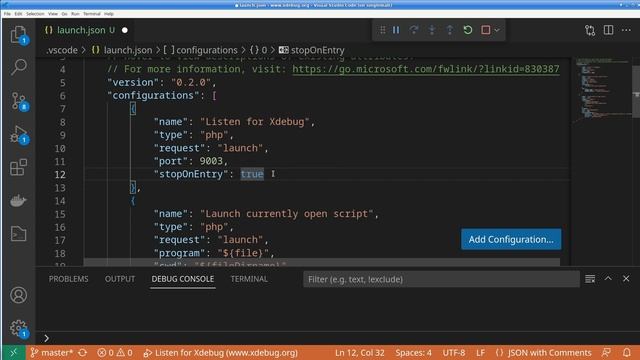Image resolution: width=640 pixels, height=360 pixels.
Task: Open the dropdown next to Stop button
Action: [x=497, y=30]
